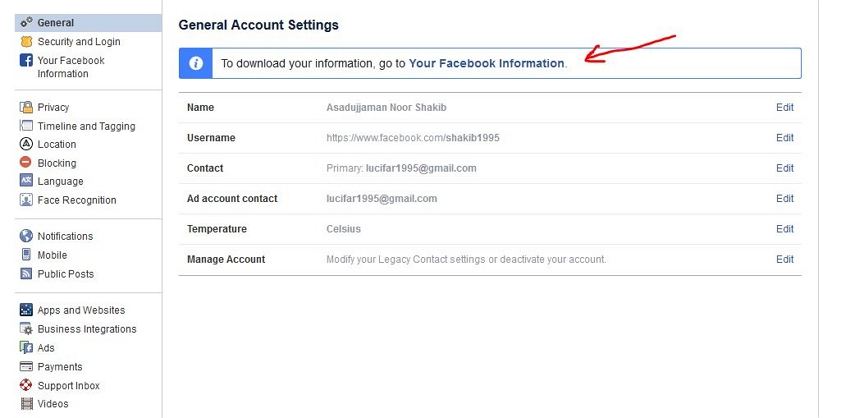Click the blue info icon in banner
Viewport: 855px width, 418px height.
tap(196, 63)
